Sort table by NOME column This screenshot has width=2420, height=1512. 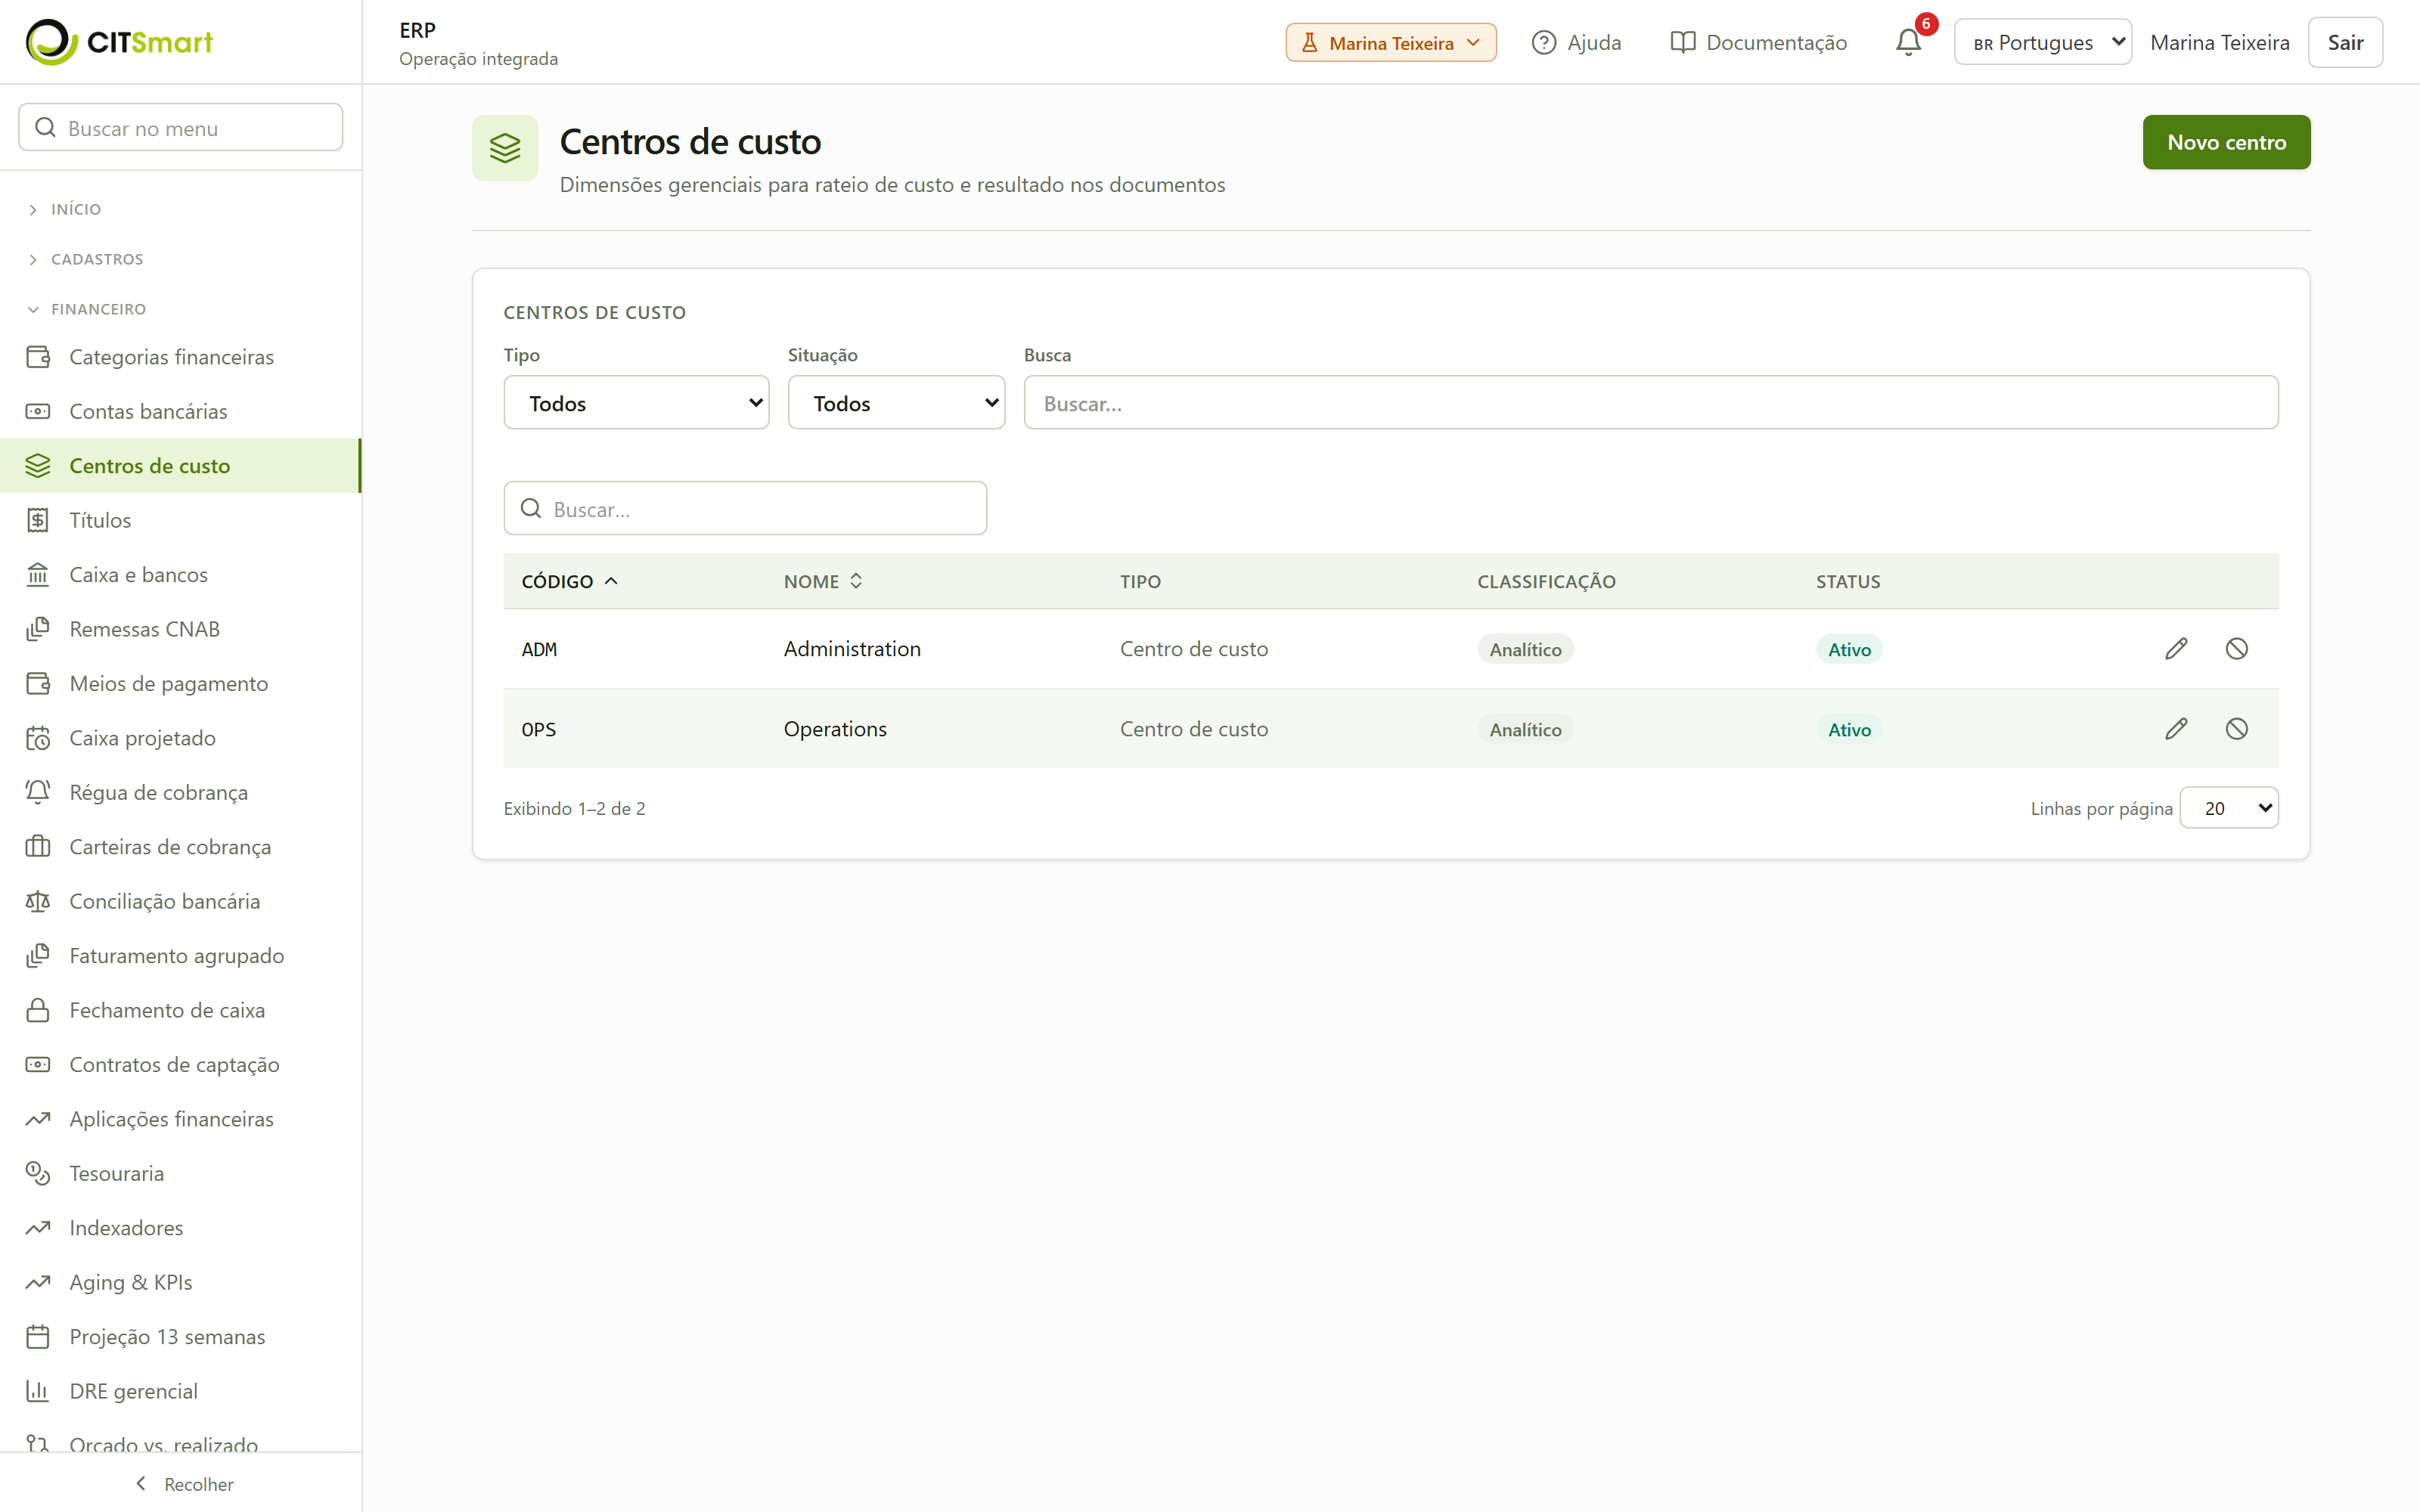coord(823,581)
